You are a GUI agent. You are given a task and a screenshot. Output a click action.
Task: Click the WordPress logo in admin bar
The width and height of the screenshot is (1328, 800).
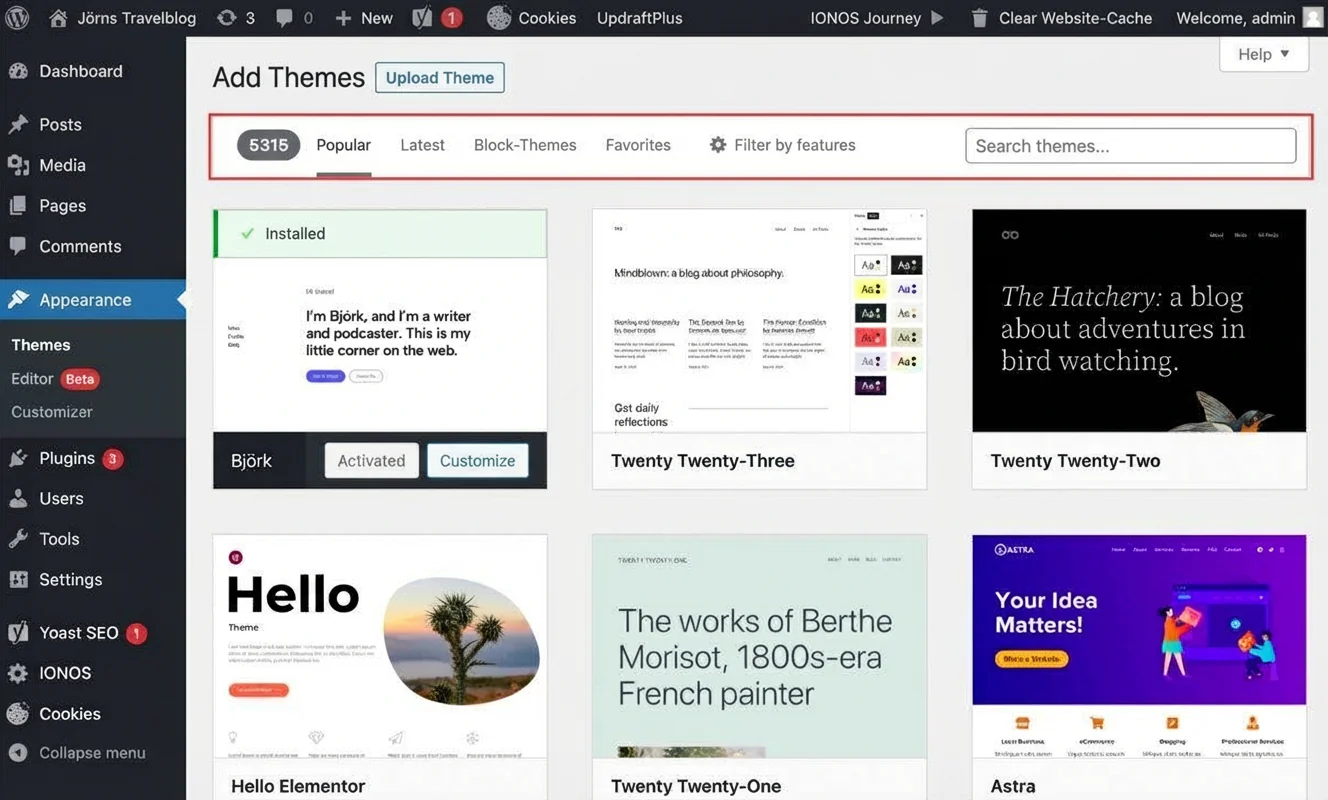[18, 18]
